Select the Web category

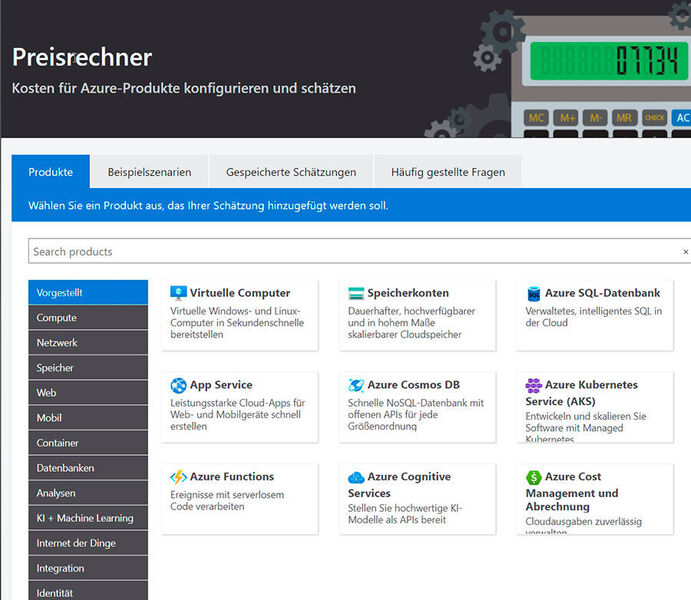pyautogui.click(x=88, y=393)
